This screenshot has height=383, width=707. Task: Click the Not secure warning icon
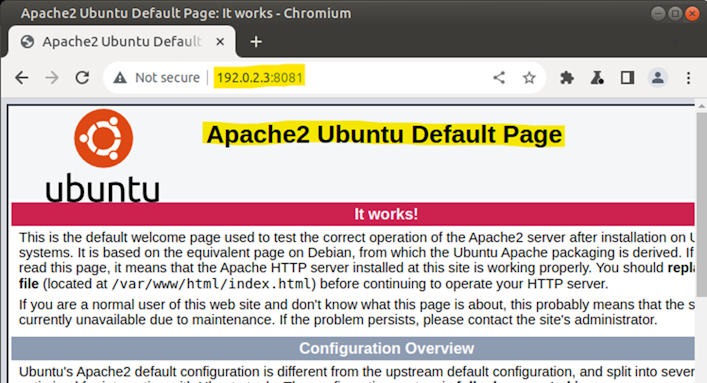(x=120, y=78)
